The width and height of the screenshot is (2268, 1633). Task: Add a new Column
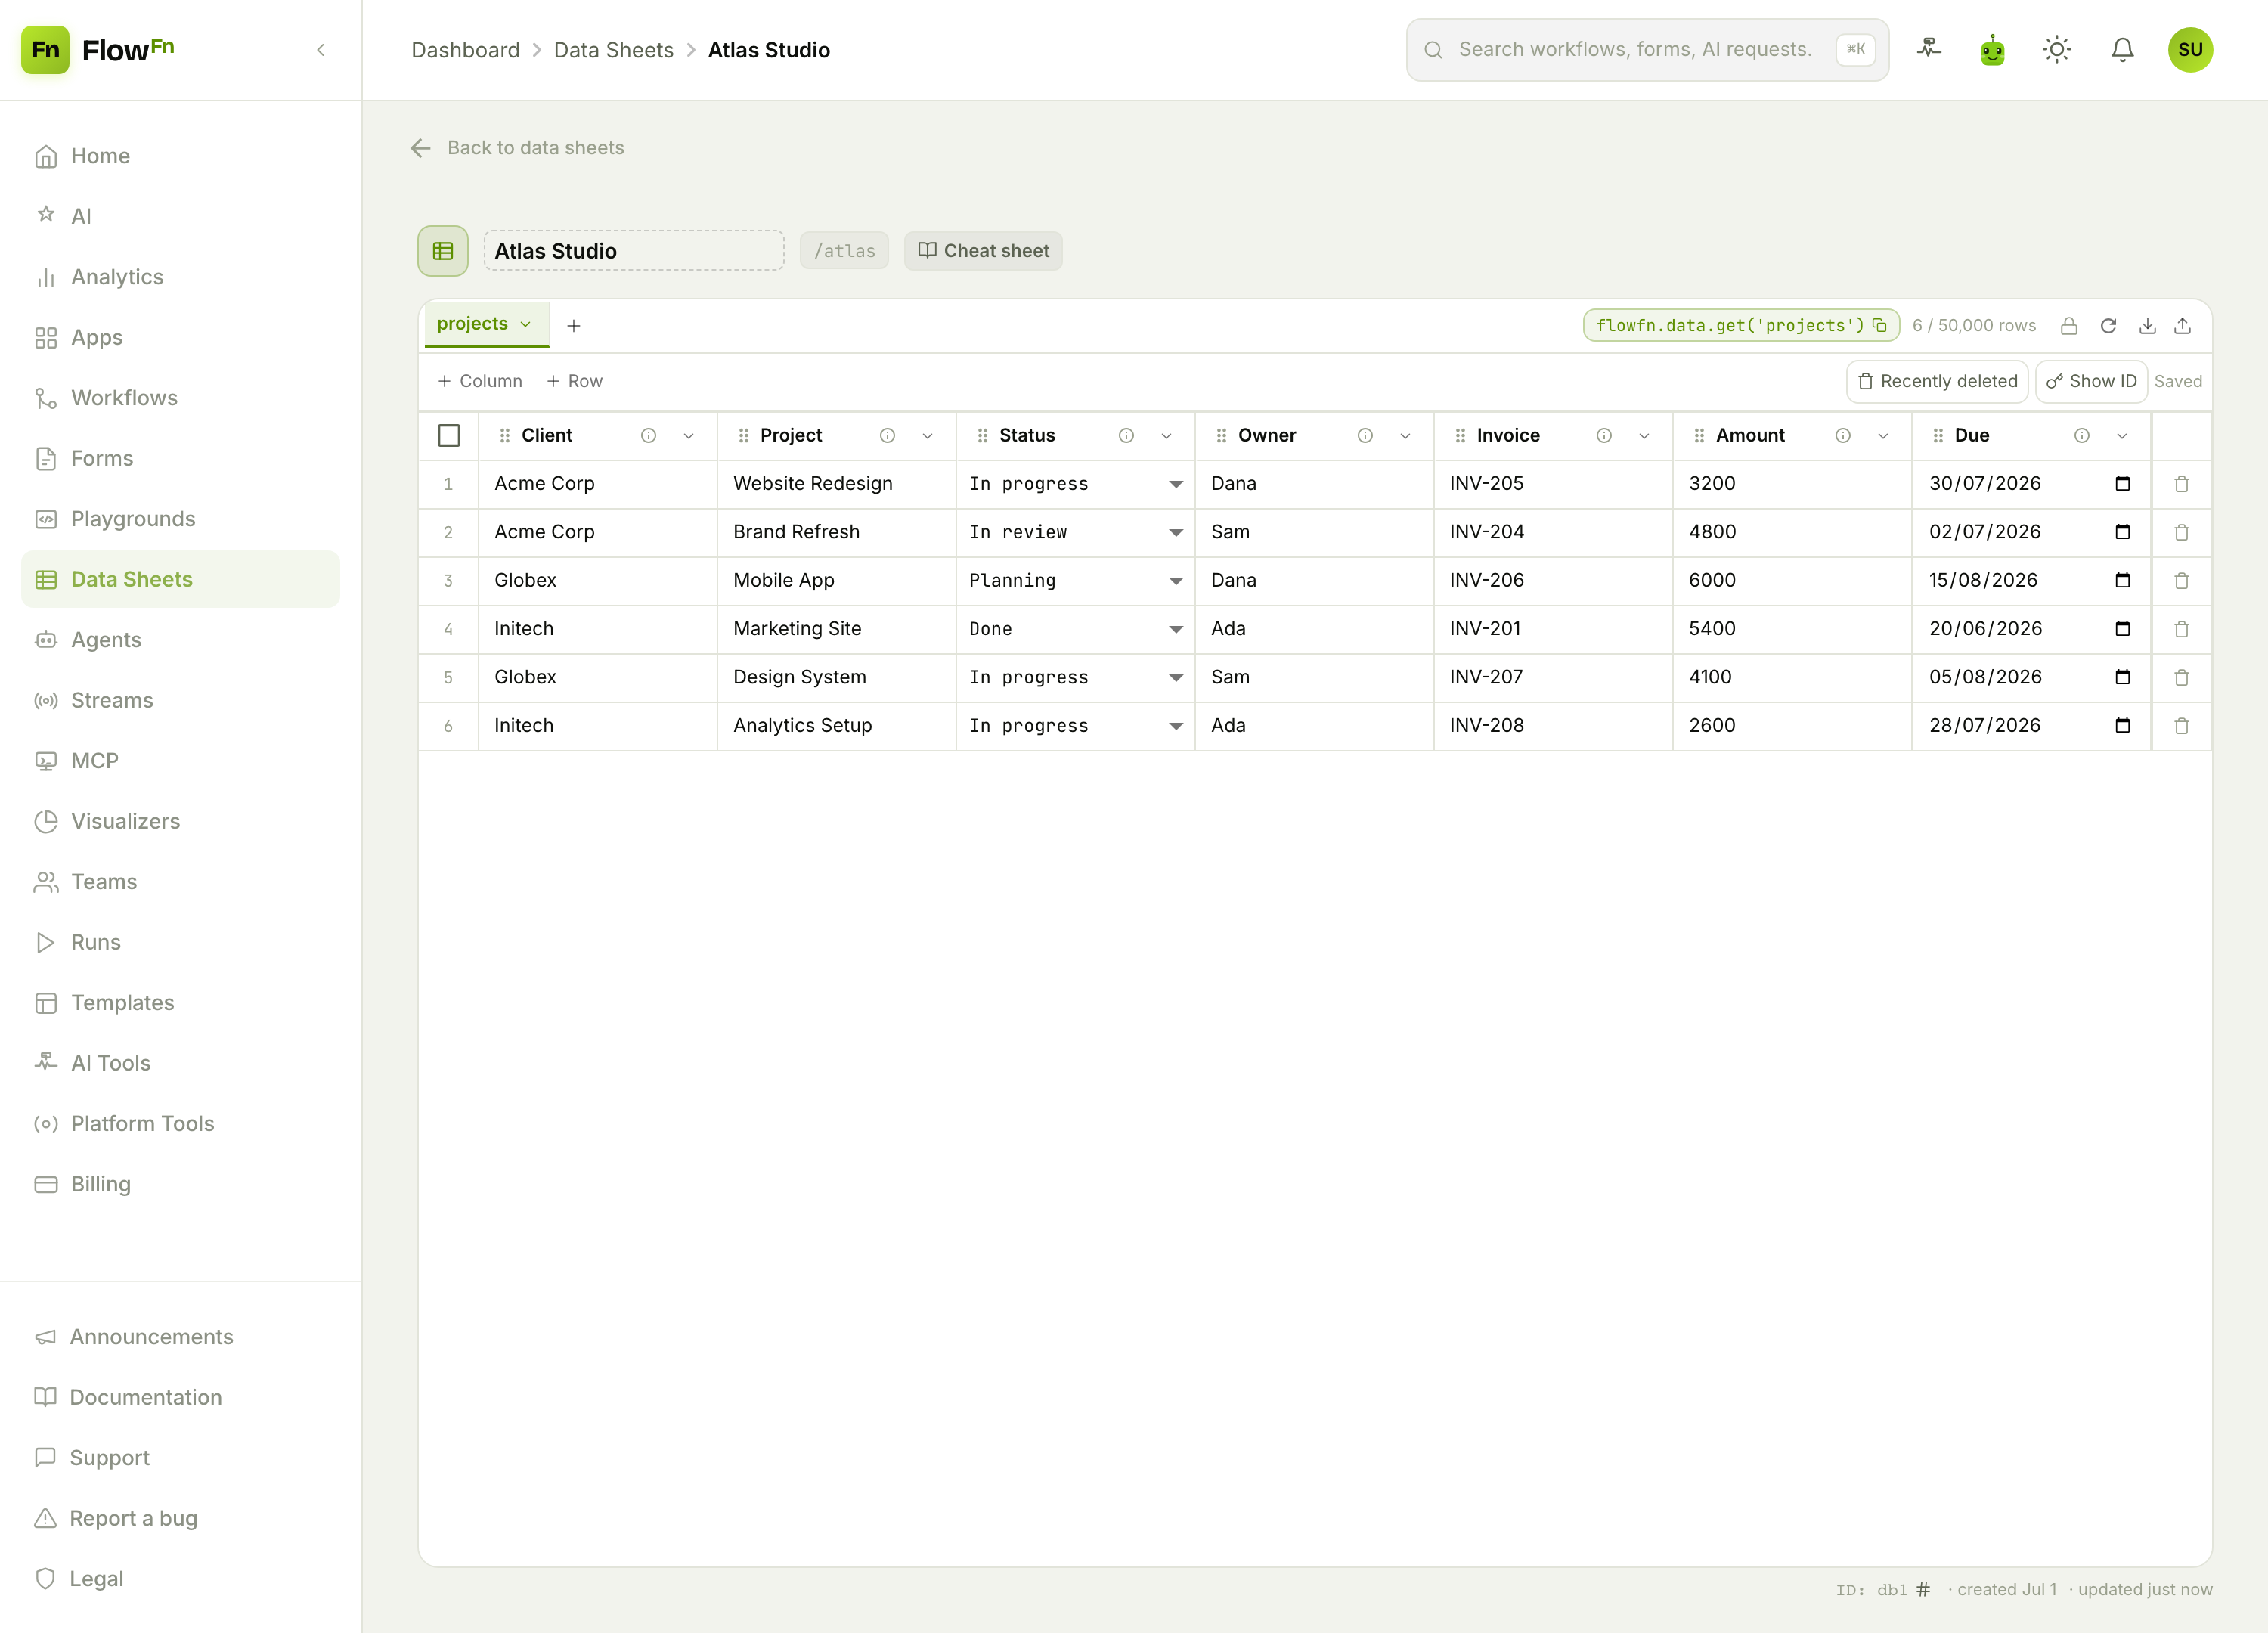[480, 381]
